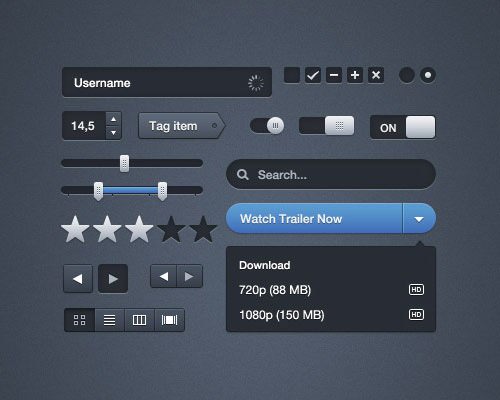Click the magnifier search icon
Screen dimensions: 500x400
tap(243, 174)
